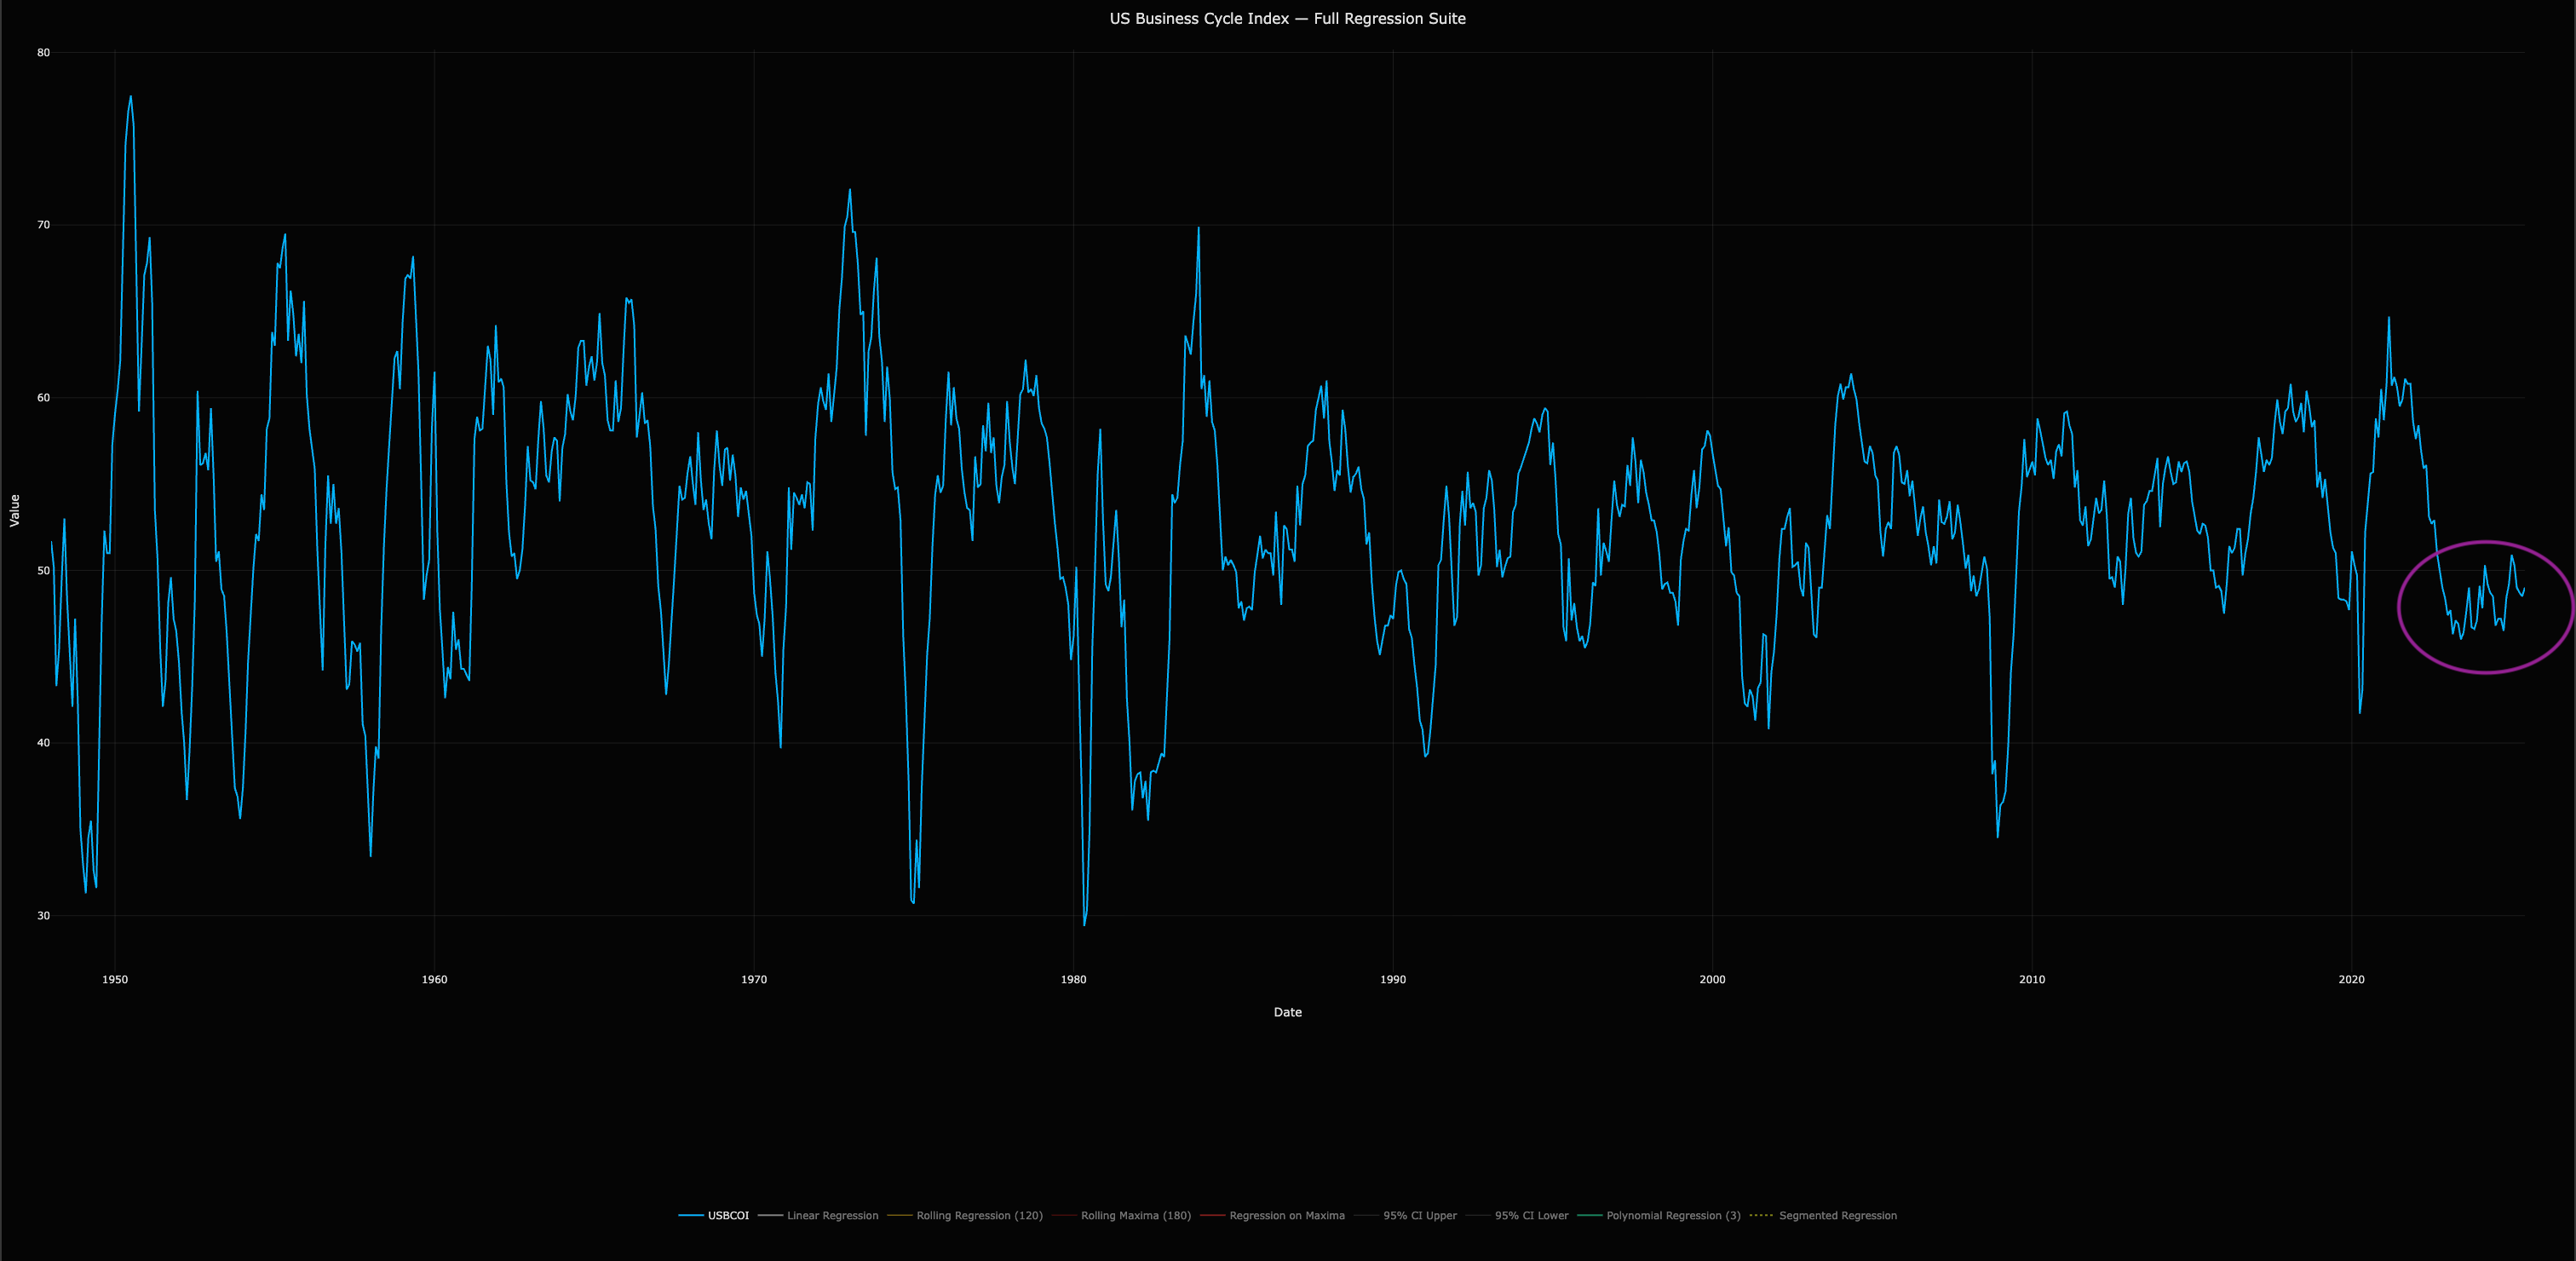Viewport: 2576px width, 1261px height.
Task: Select the 1990 x-axis tick label
Action: 1393,979
